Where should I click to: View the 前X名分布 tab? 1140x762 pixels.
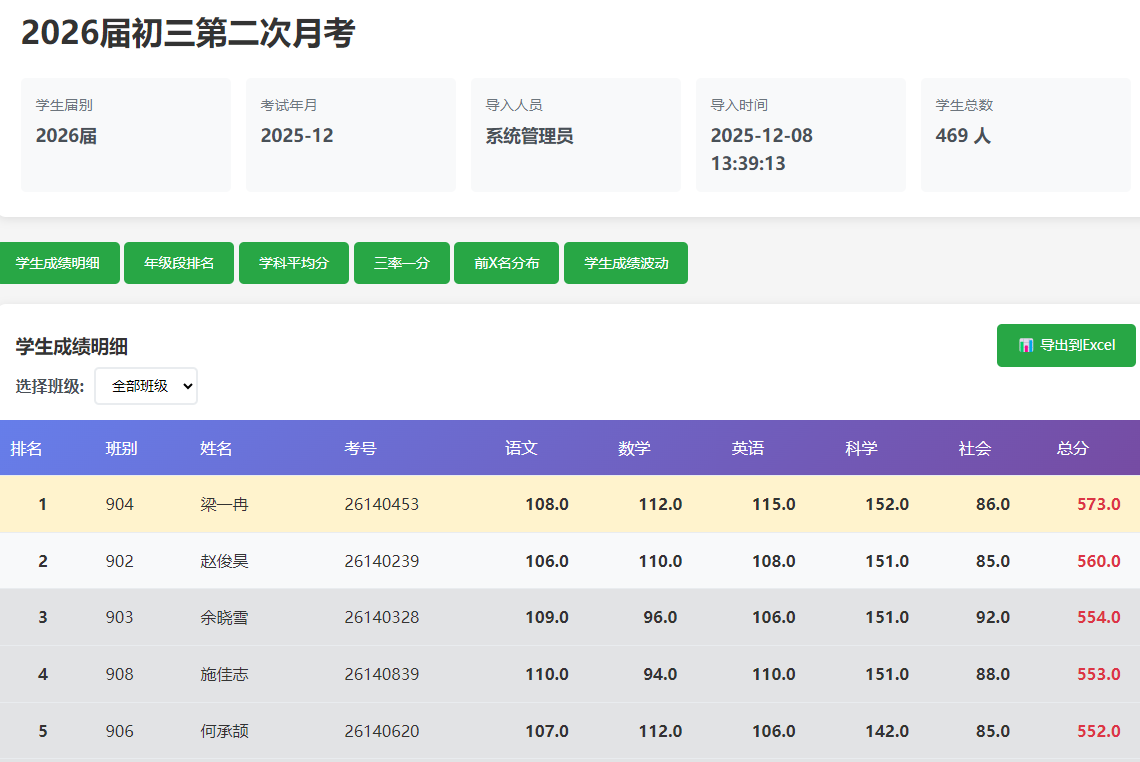coord(506,263)
